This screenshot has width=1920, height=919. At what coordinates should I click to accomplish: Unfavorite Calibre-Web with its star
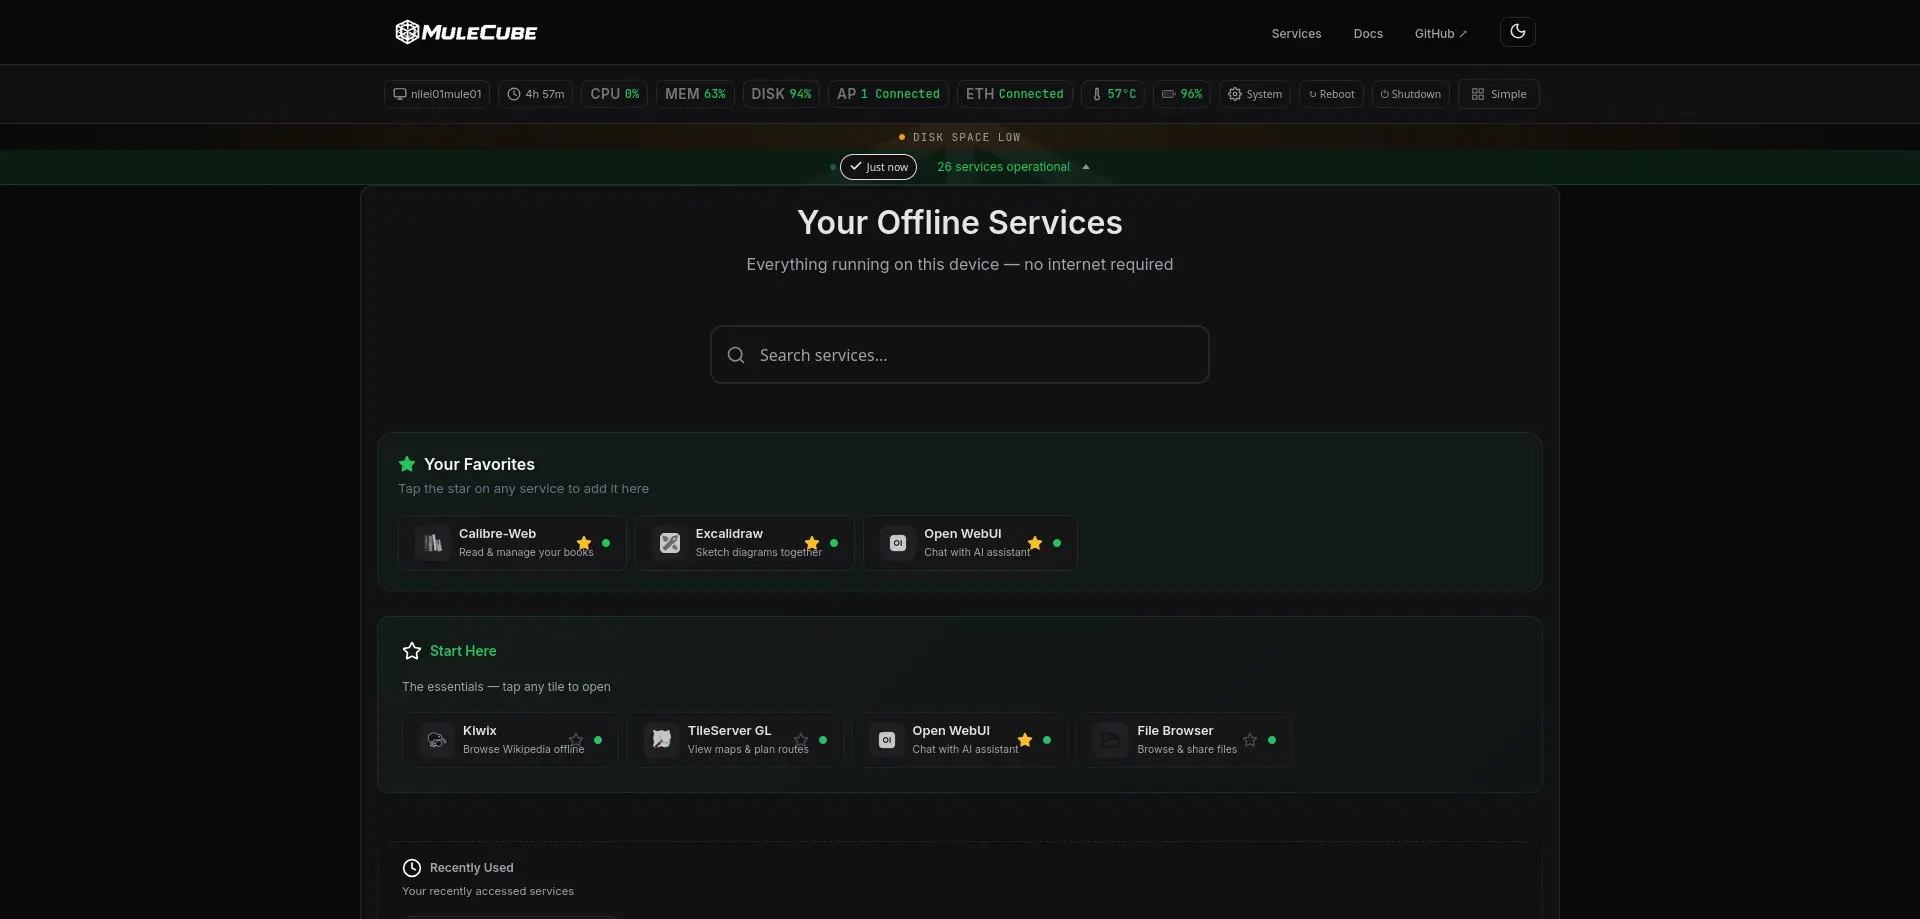pos(584,543)
